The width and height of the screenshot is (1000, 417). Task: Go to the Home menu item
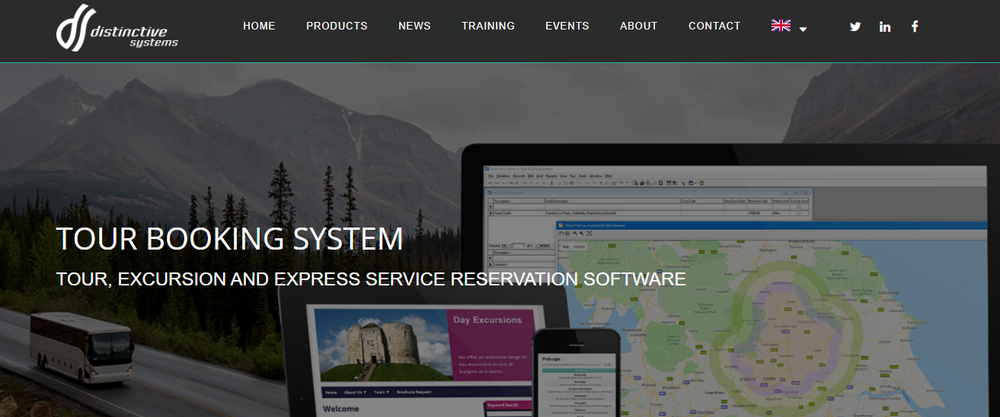(259, 26)
